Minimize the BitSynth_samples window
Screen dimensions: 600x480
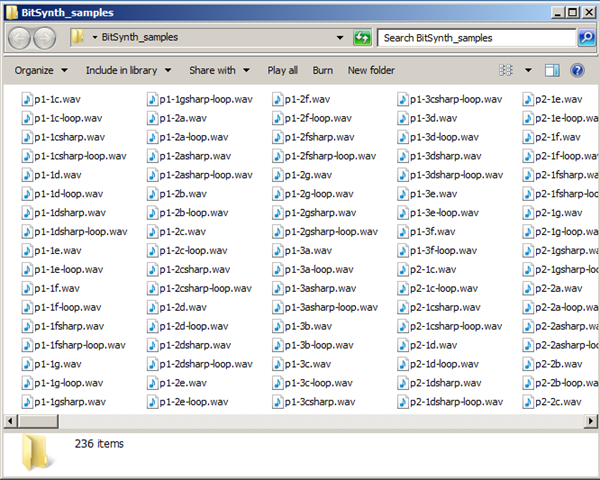pyautogui.click(x=558, y=13)
